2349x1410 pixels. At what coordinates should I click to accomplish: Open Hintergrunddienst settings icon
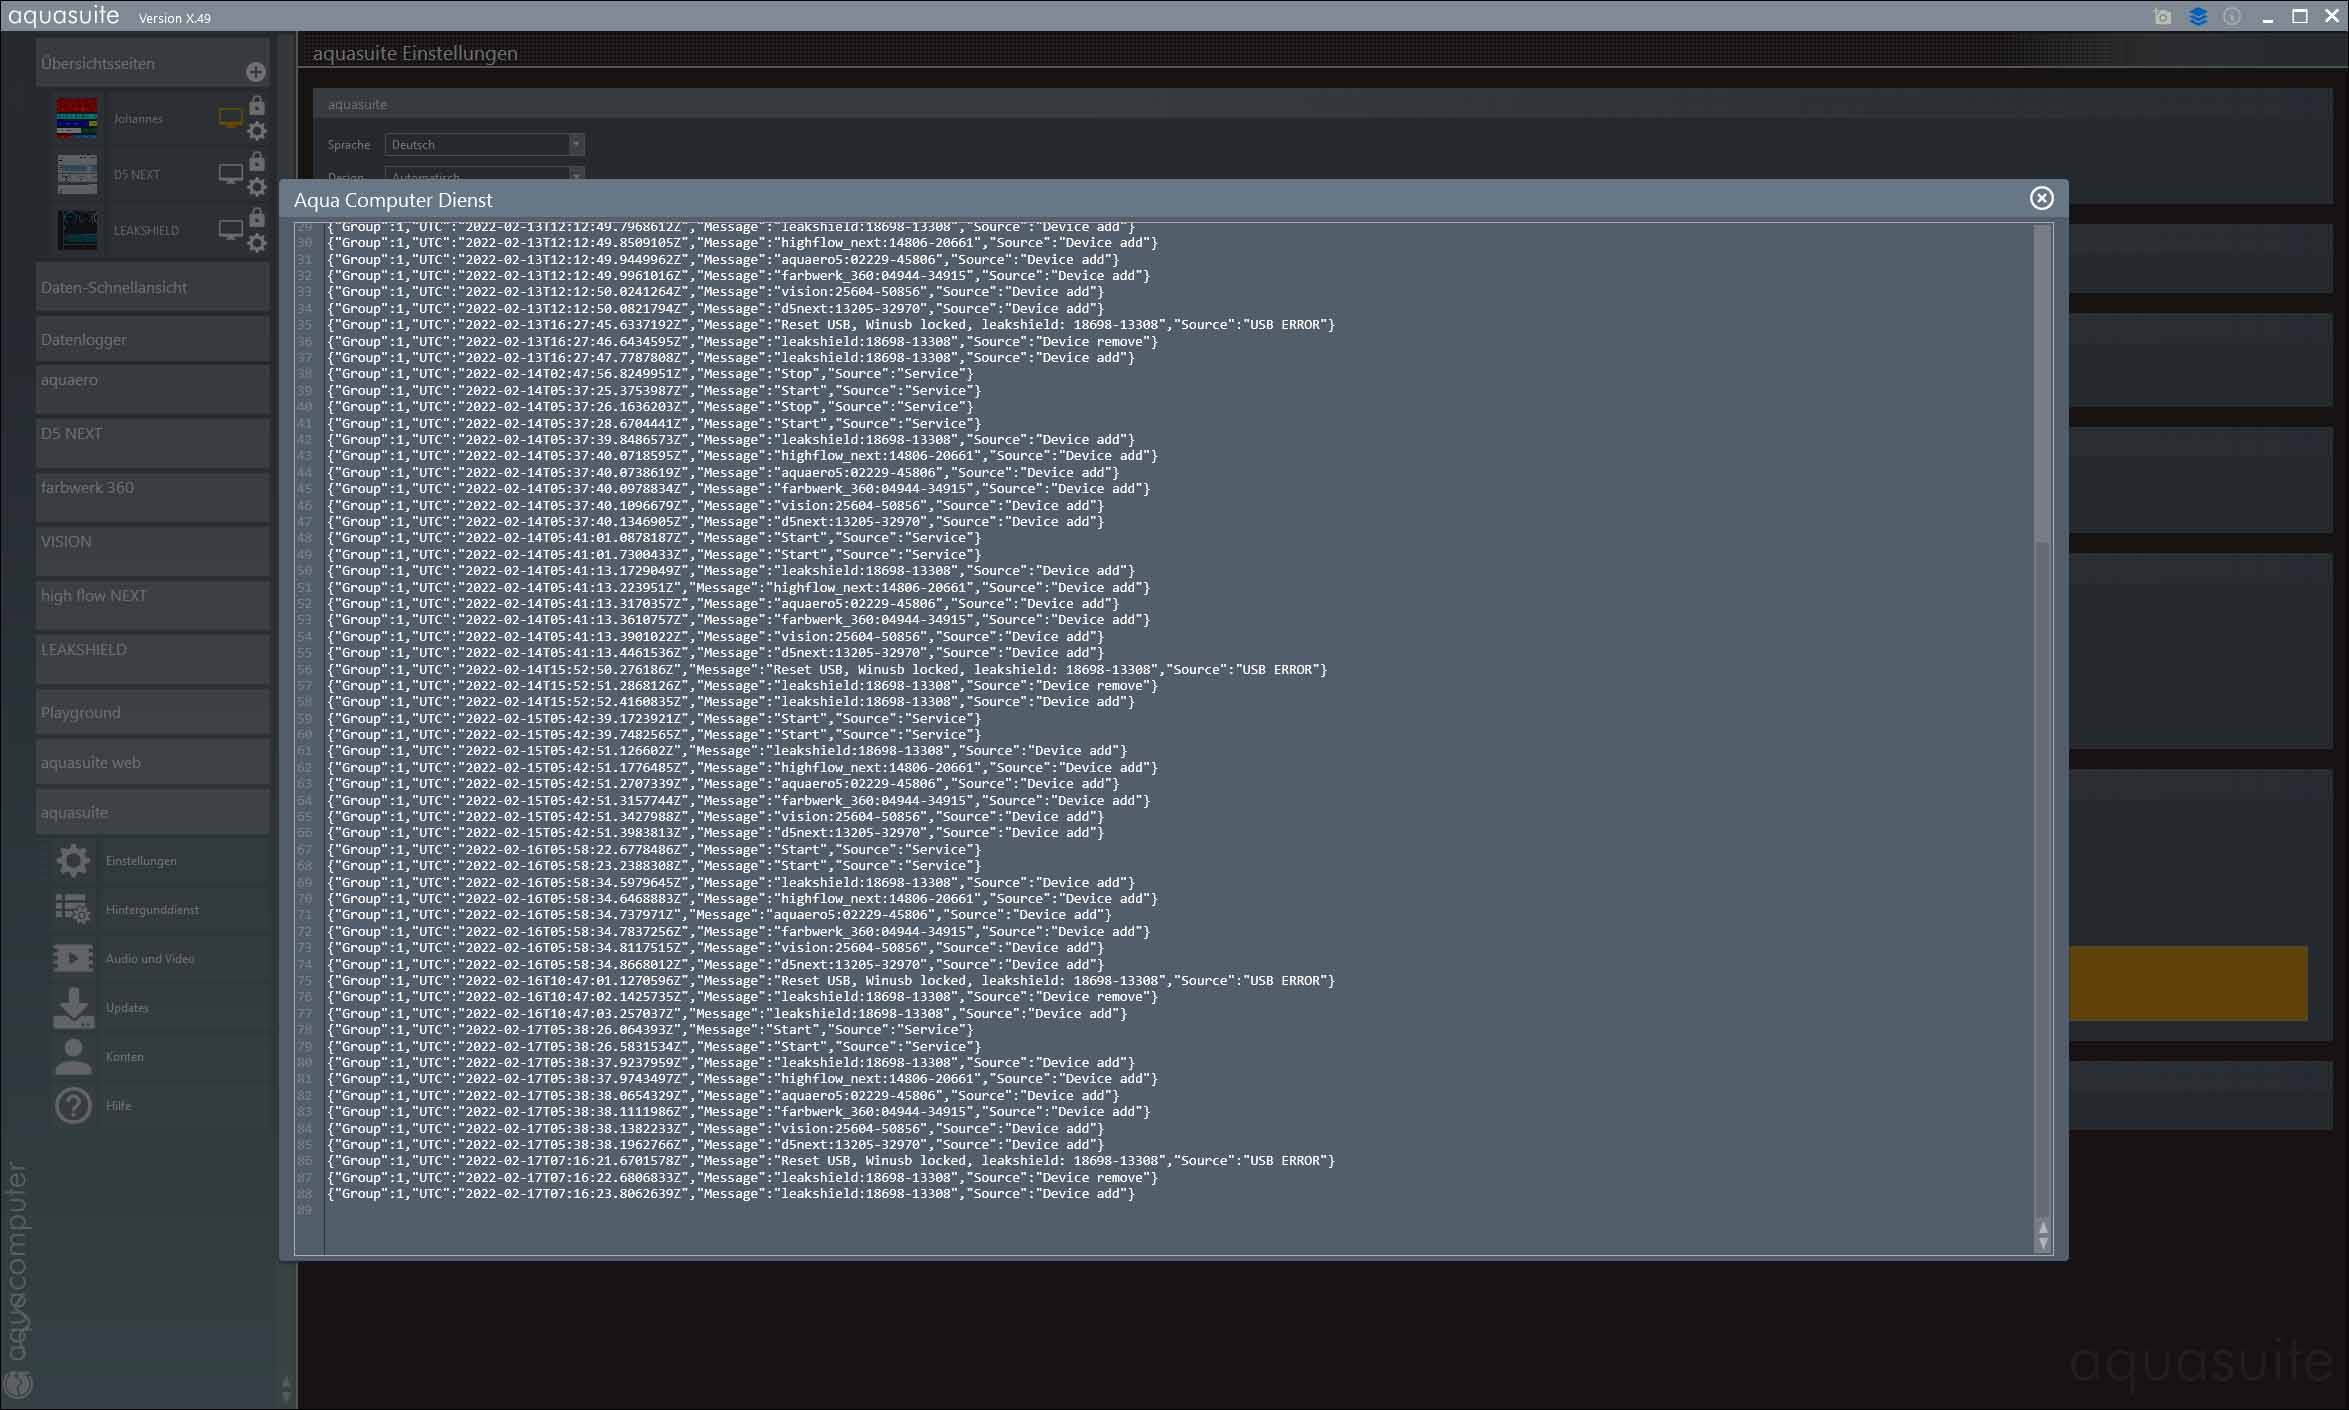(73, 909)
